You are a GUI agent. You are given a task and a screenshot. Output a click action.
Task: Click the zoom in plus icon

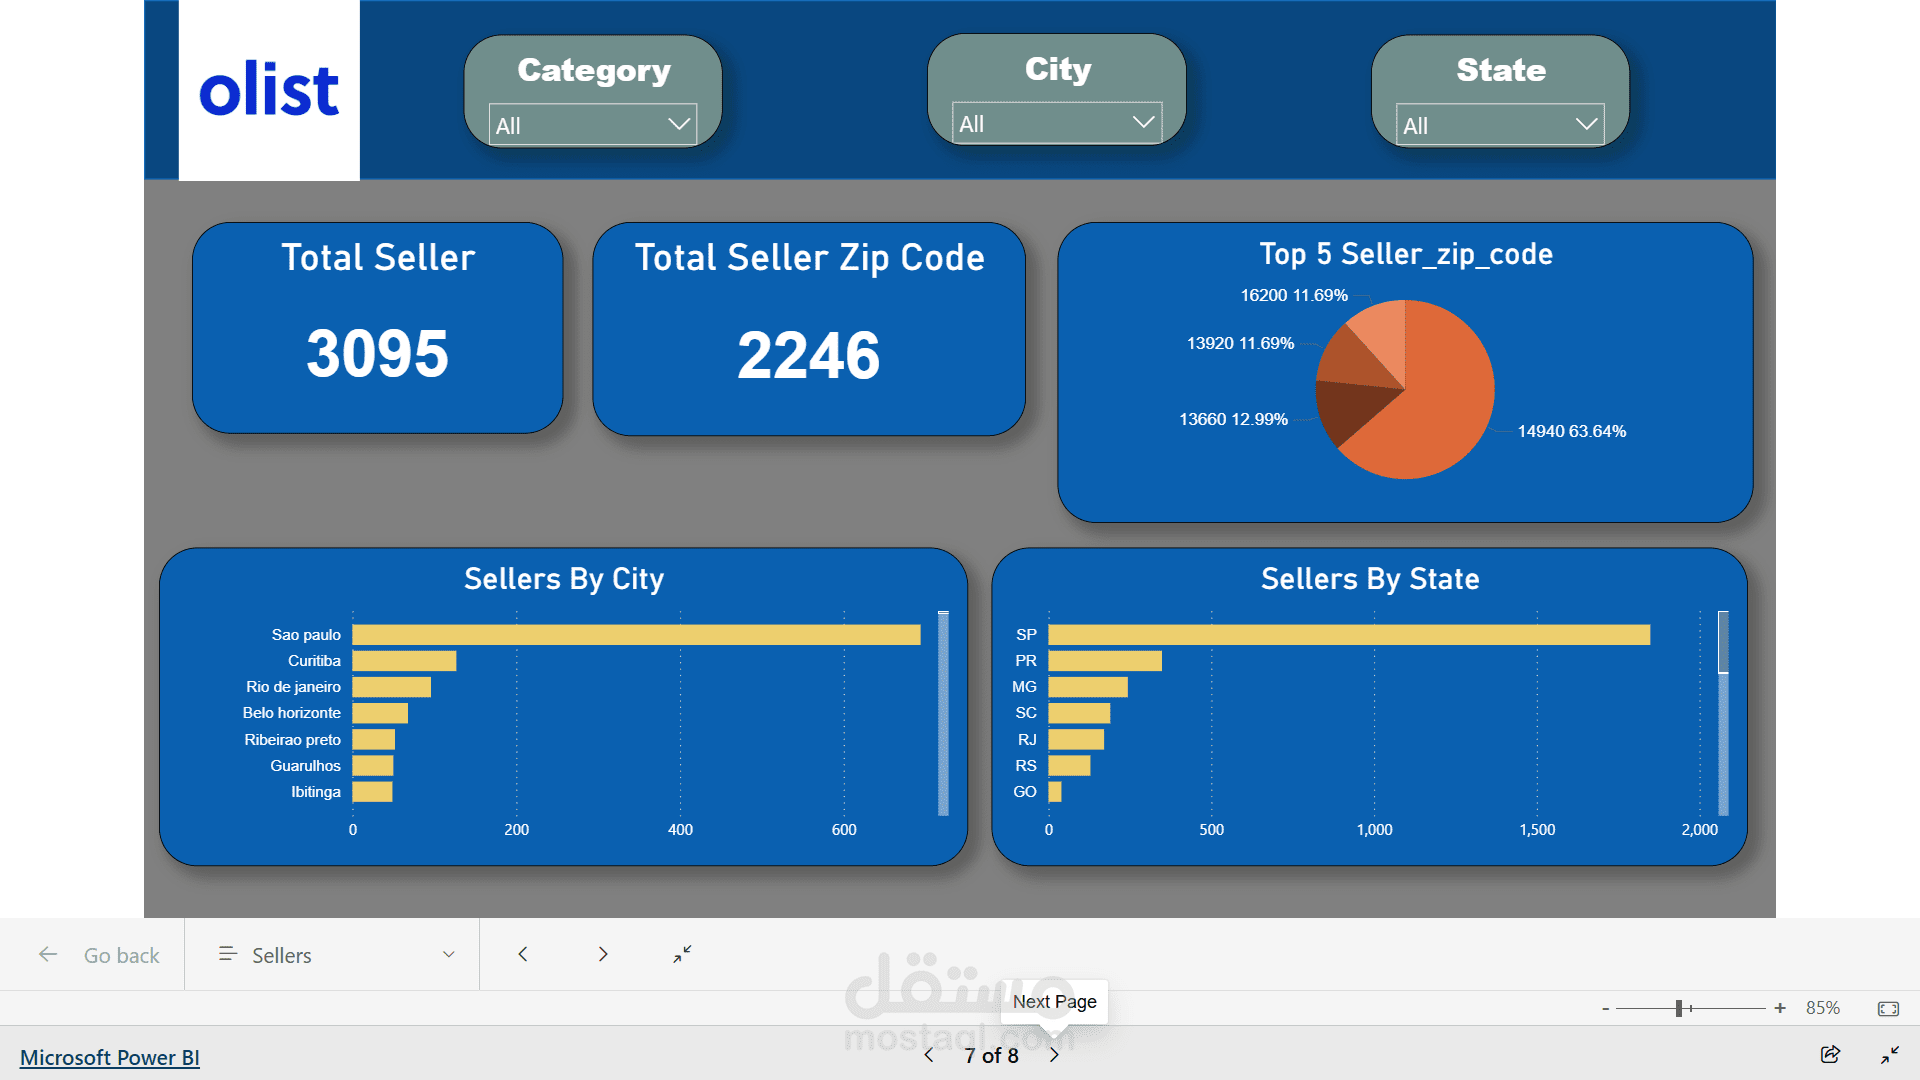1780,1009
